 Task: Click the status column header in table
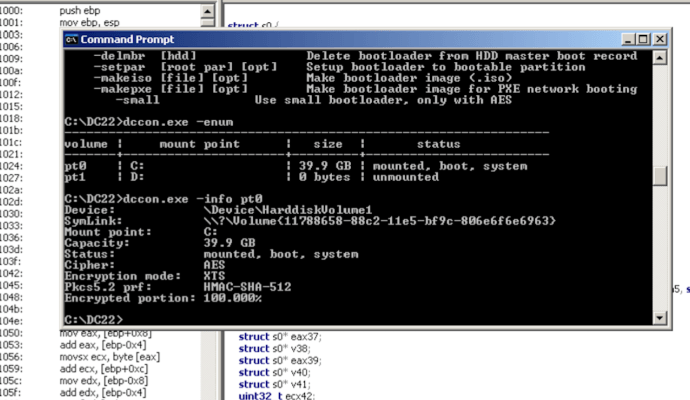(439, 144)
